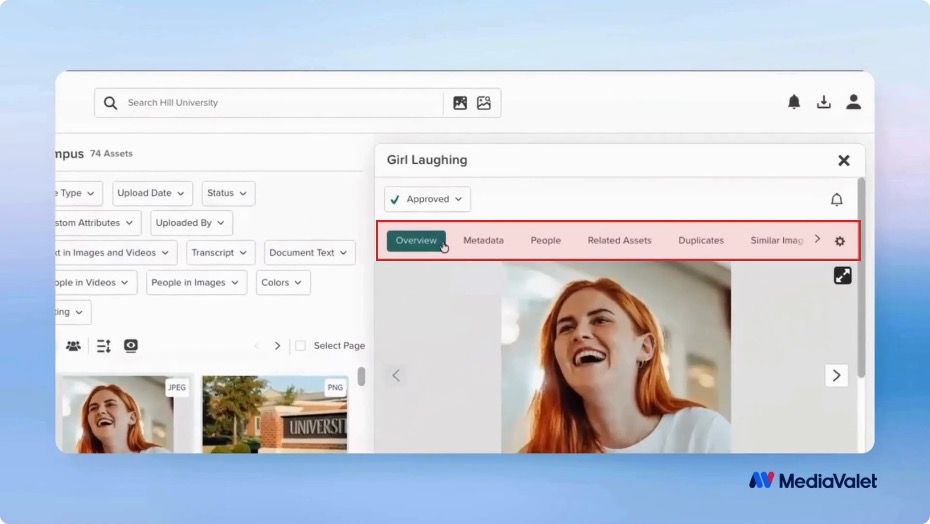Go to the next asset preview arrow
The height and width of the screenshot is (524, 930).
pyautogui.click(x=836, y=375)
